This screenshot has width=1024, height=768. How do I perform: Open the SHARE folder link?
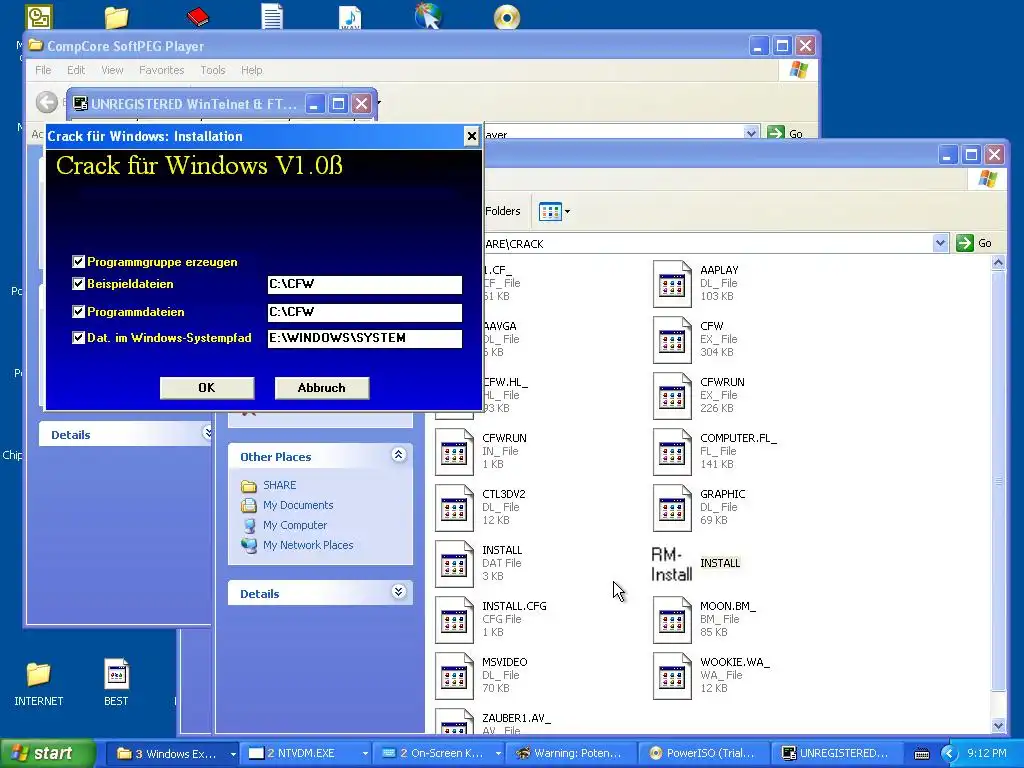[280, 485]
